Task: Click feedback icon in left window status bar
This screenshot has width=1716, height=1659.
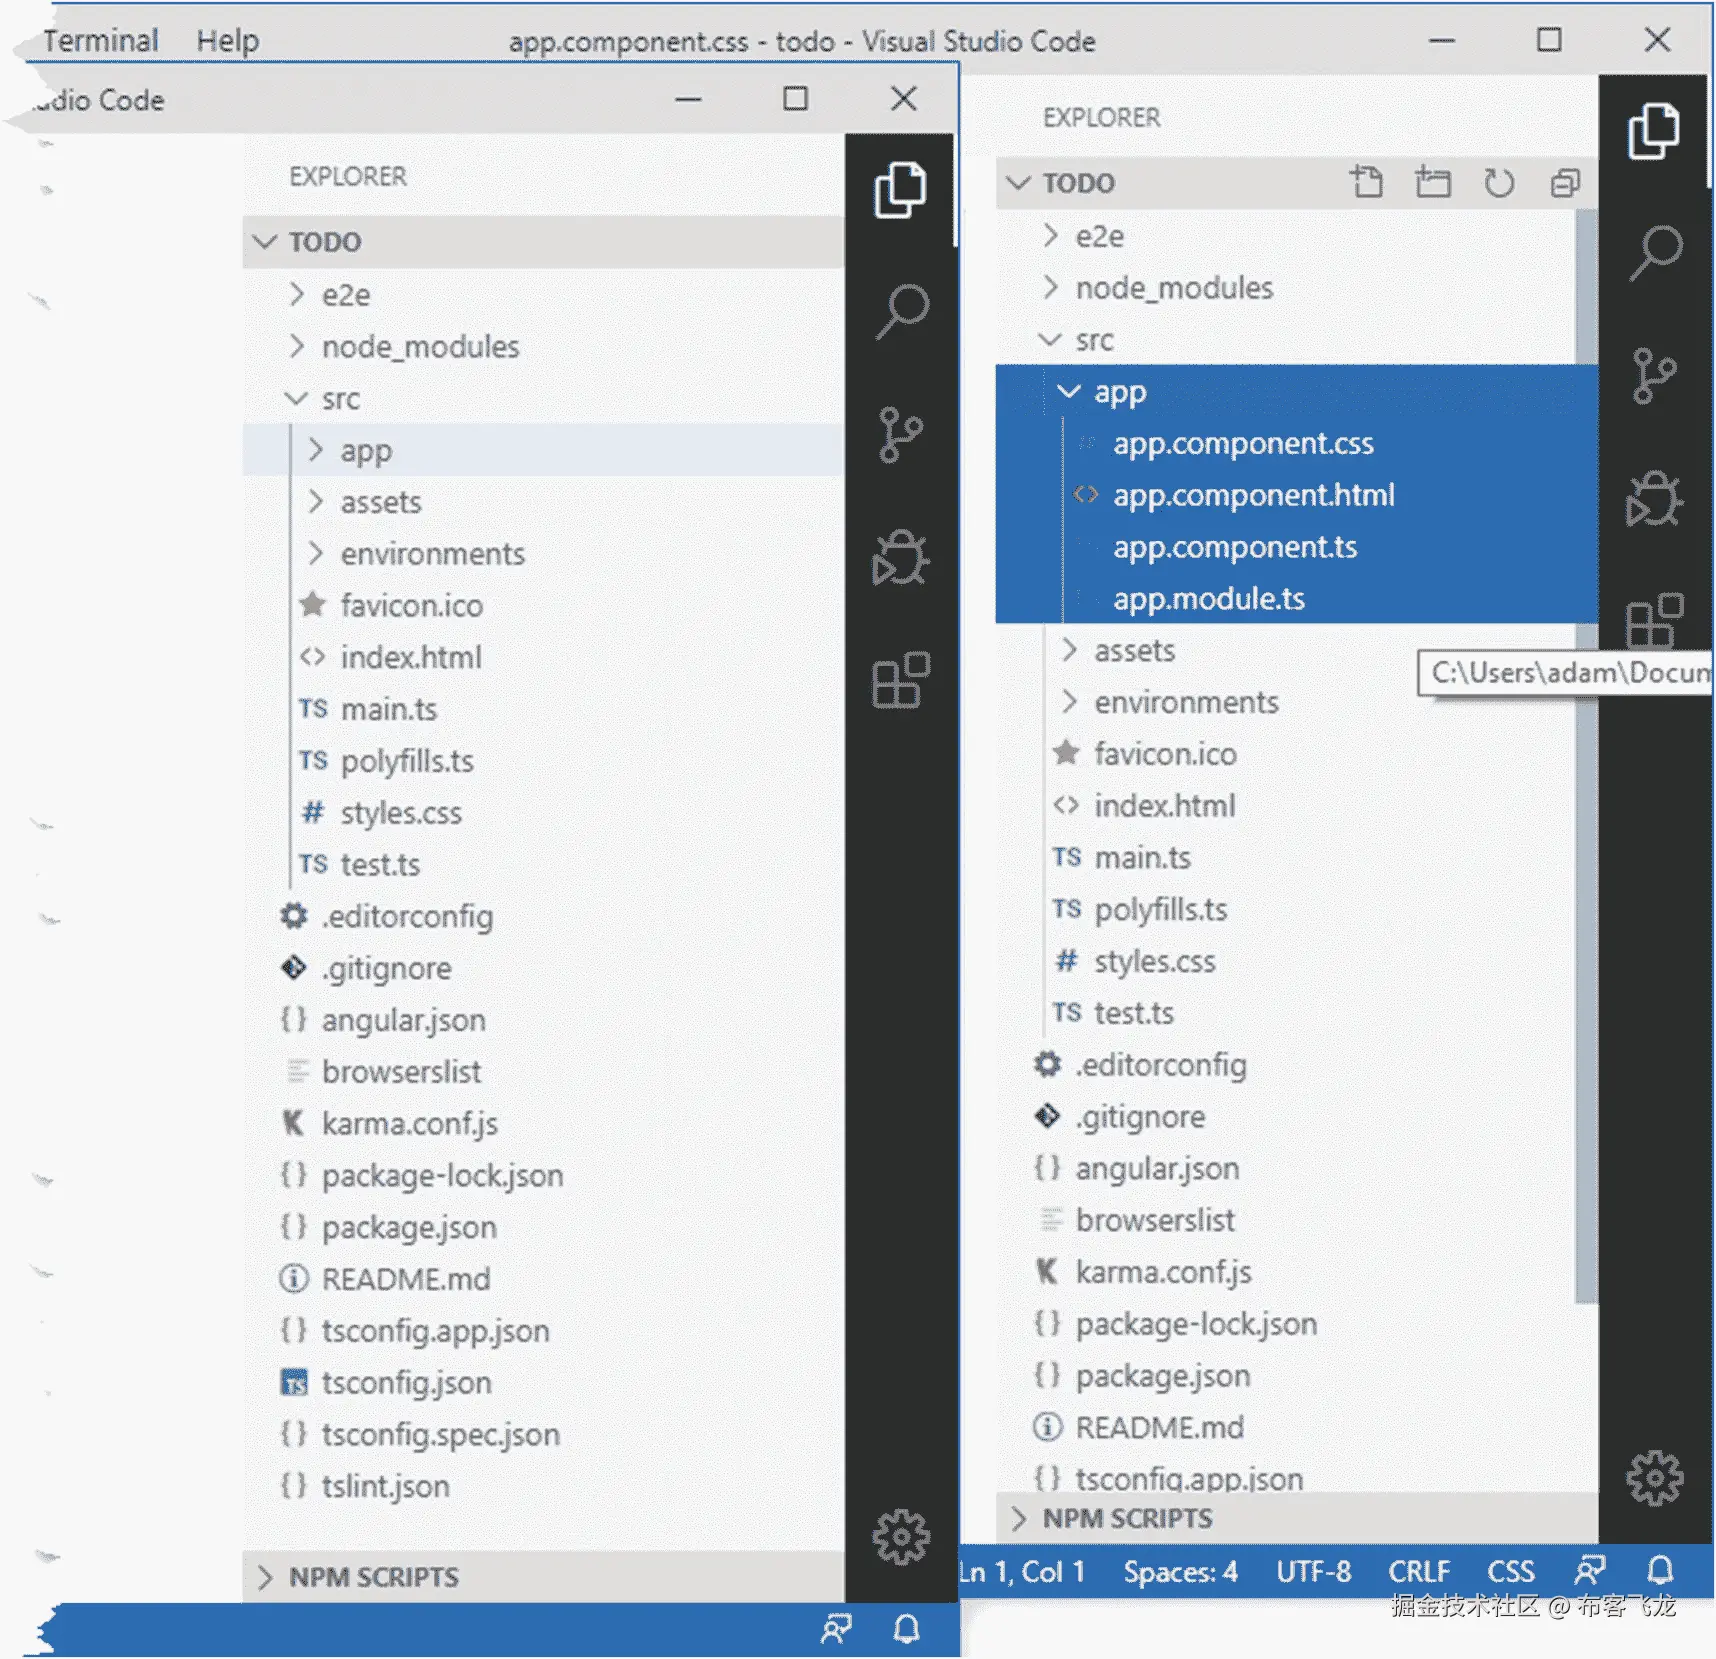Action: point(836,1630)
